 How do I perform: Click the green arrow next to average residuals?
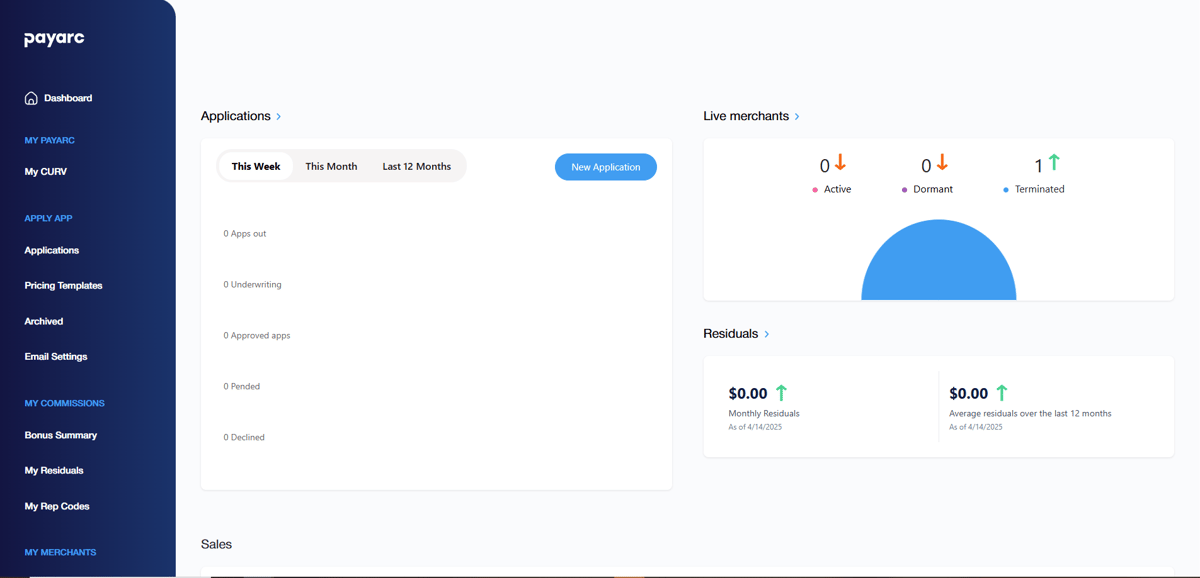[1001, 393]
